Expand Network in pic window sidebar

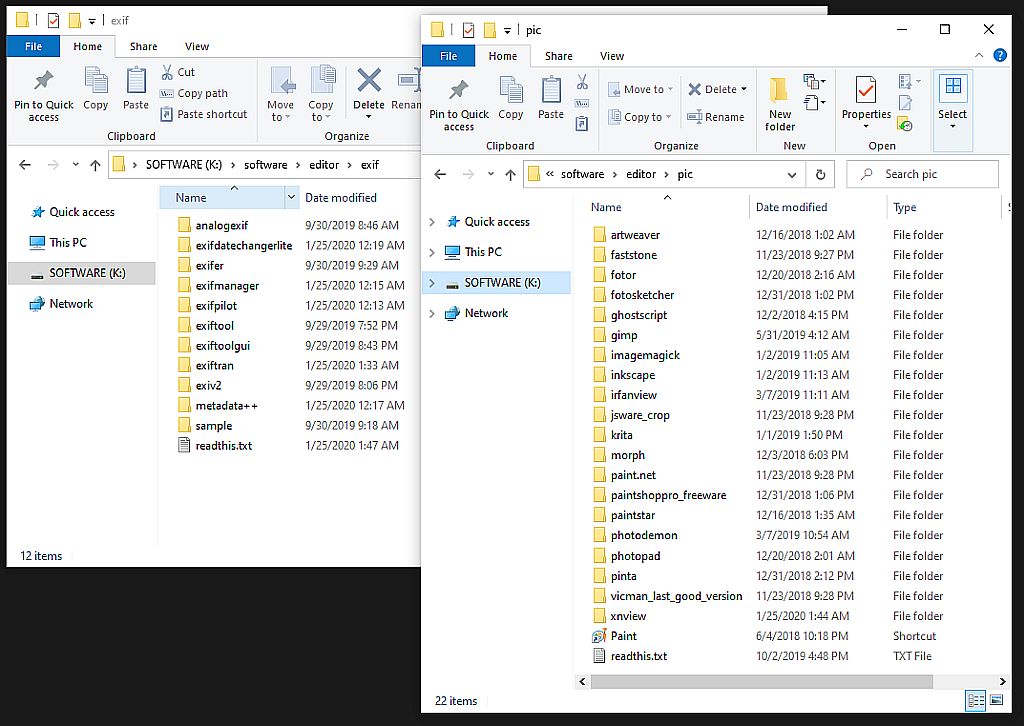pos(432,313)
